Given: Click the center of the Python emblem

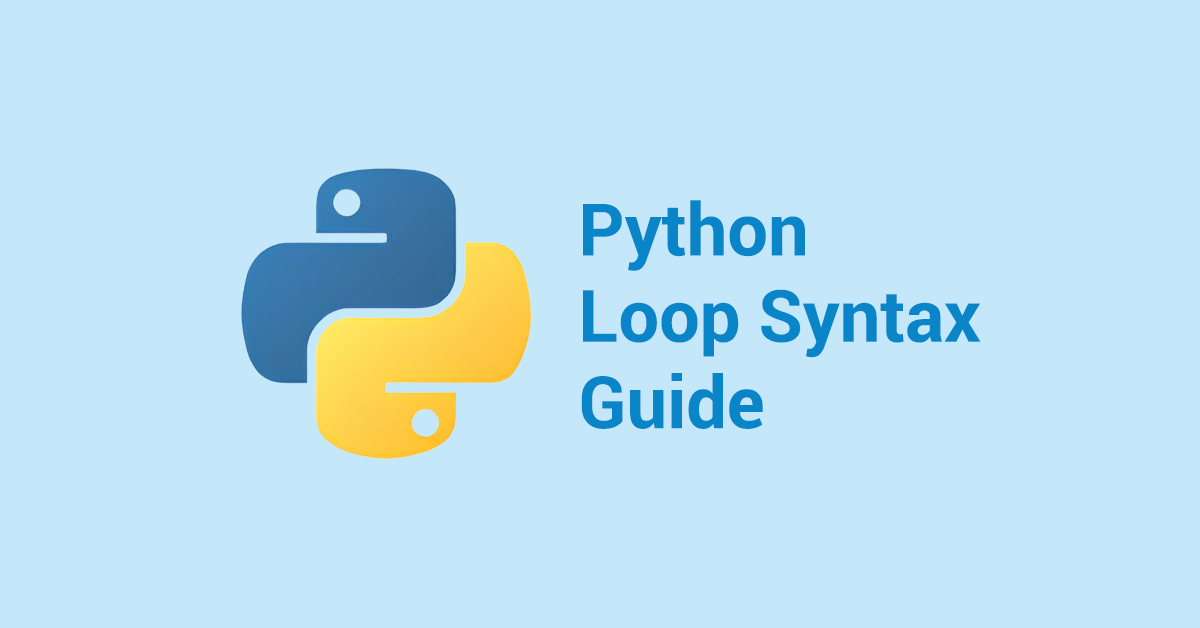Looking at the screenshot, I should tap(390, 310).
